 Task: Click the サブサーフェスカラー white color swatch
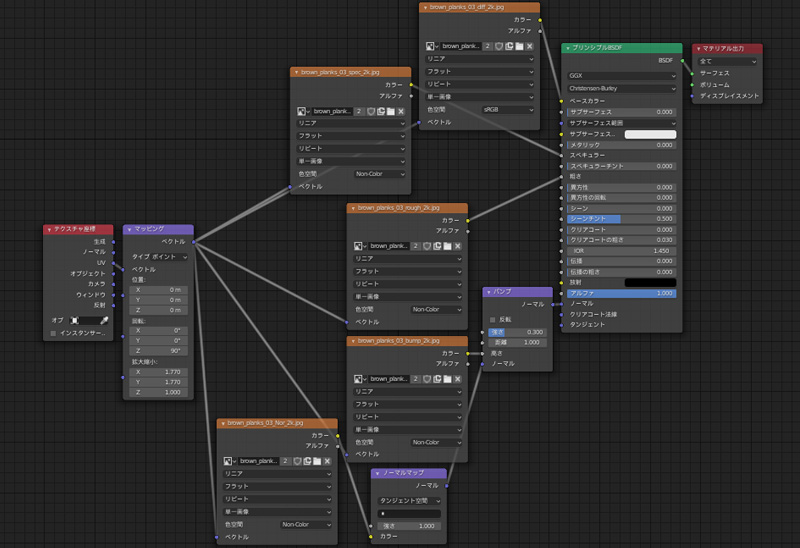point(650,134)
